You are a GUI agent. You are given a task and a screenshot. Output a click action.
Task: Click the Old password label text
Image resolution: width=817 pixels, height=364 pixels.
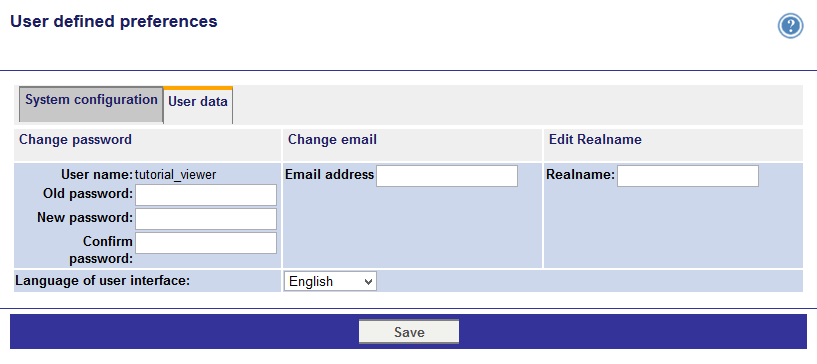[88, 194]
